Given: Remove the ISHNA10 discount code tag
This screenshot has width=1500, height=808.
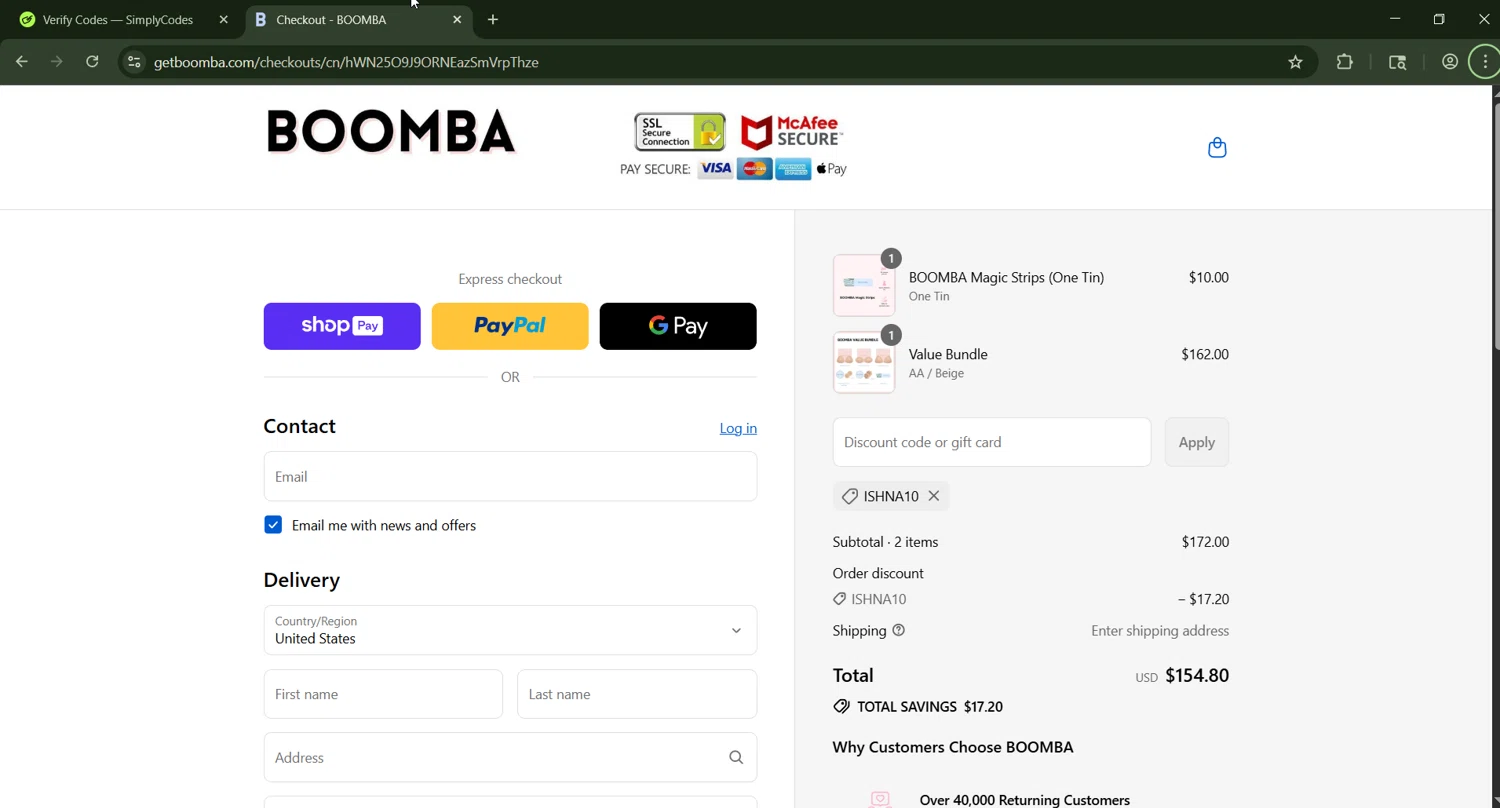Looking at the screenshot, I should coord(933,496).
